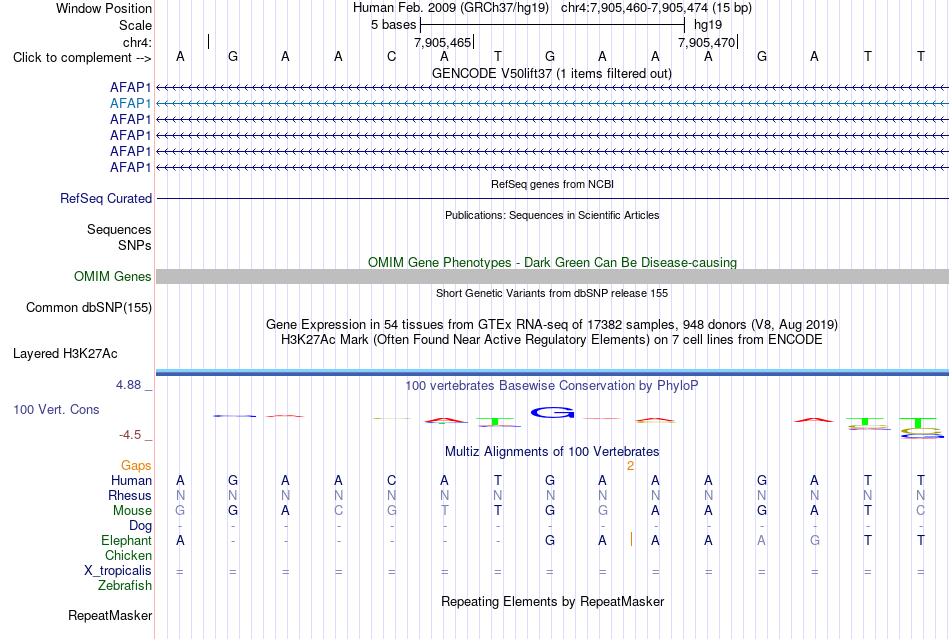
Task: Click the 'Human Feb. 2009 (GRCh37/hg19)' assembly text
Action: click(451, 8)
